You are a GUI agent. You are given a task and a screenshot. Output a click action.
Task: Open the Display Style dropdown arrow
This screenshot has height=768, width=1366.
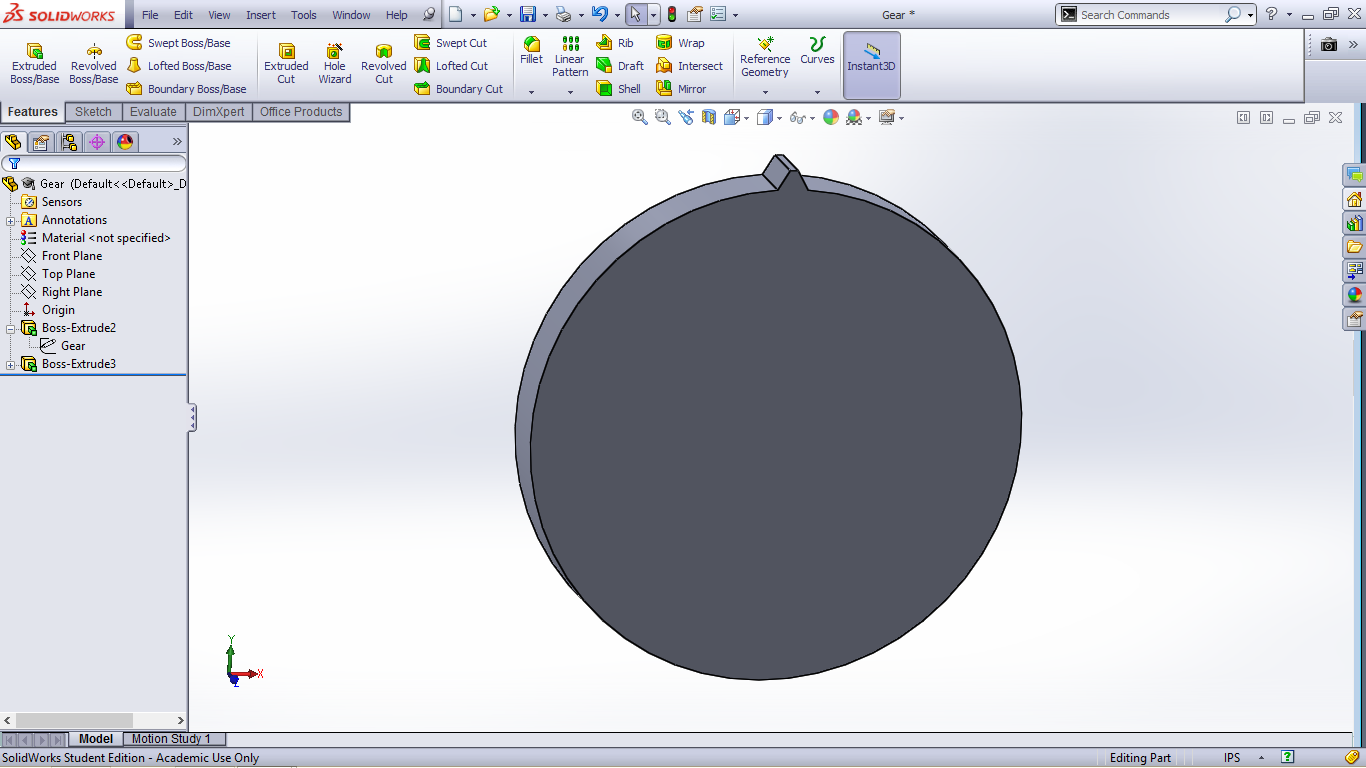pyautogui.click(x=781, y=118)
